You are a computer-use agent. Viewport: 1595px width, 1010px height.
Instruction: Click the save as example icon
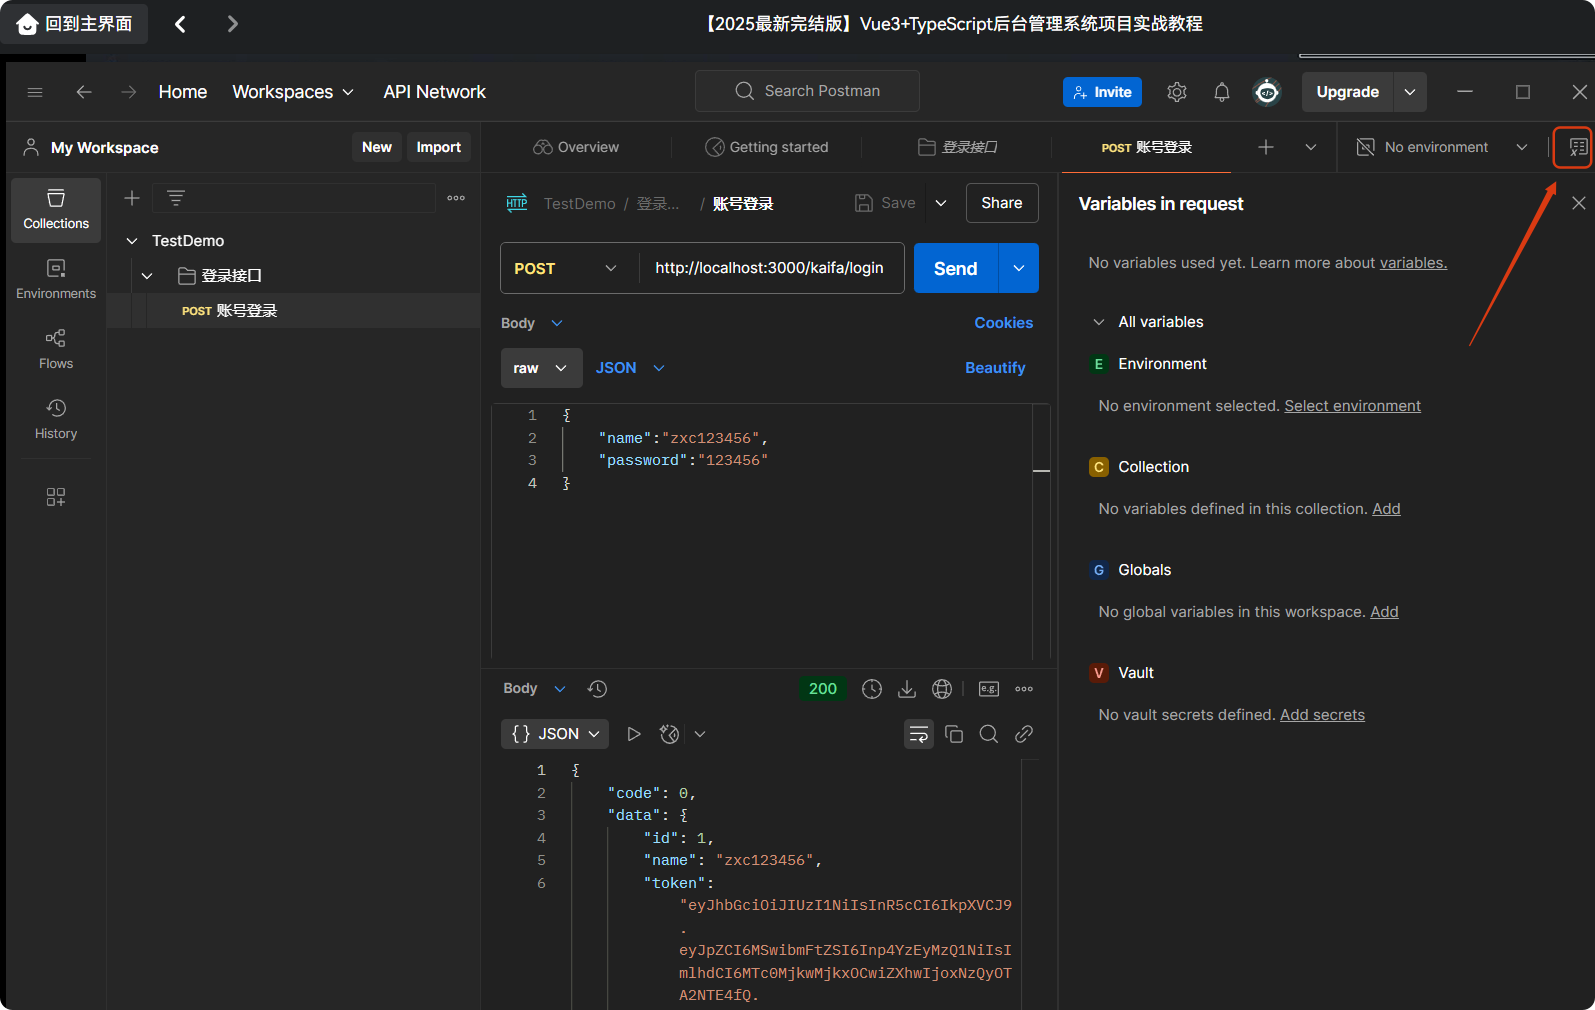click(x=989, y=689)
